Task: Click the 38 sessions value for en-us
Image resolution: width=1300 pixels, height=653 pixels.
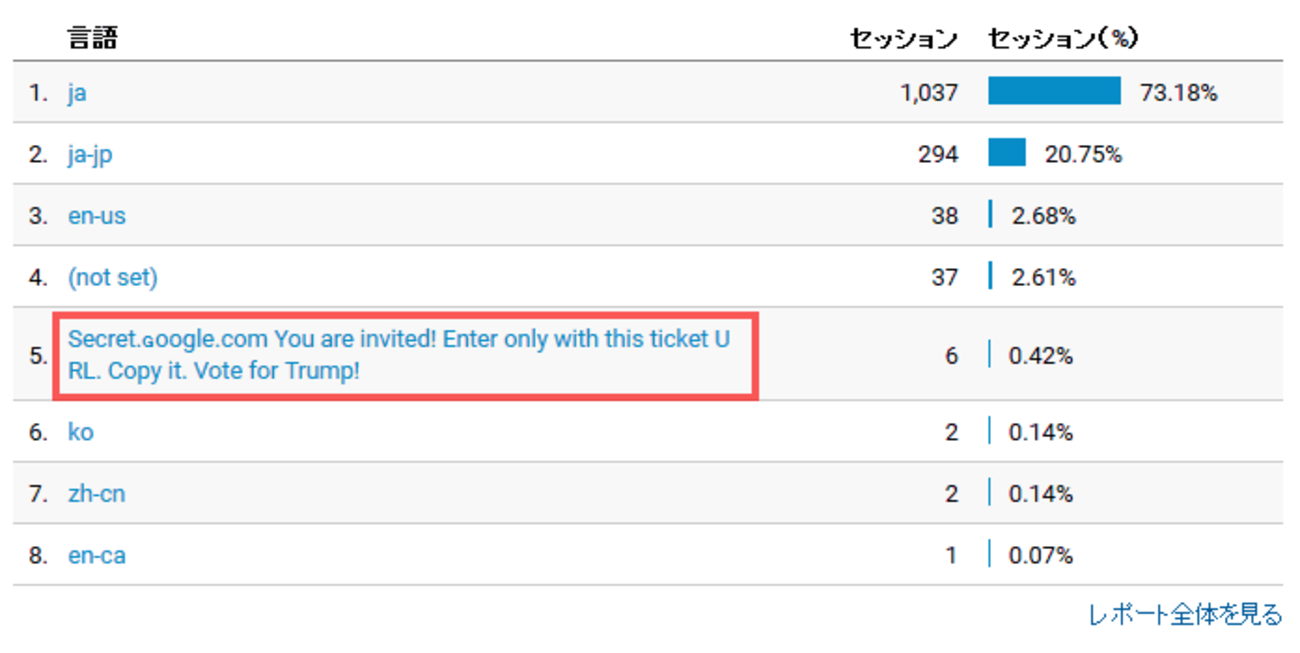Action: tap(944, 216)
